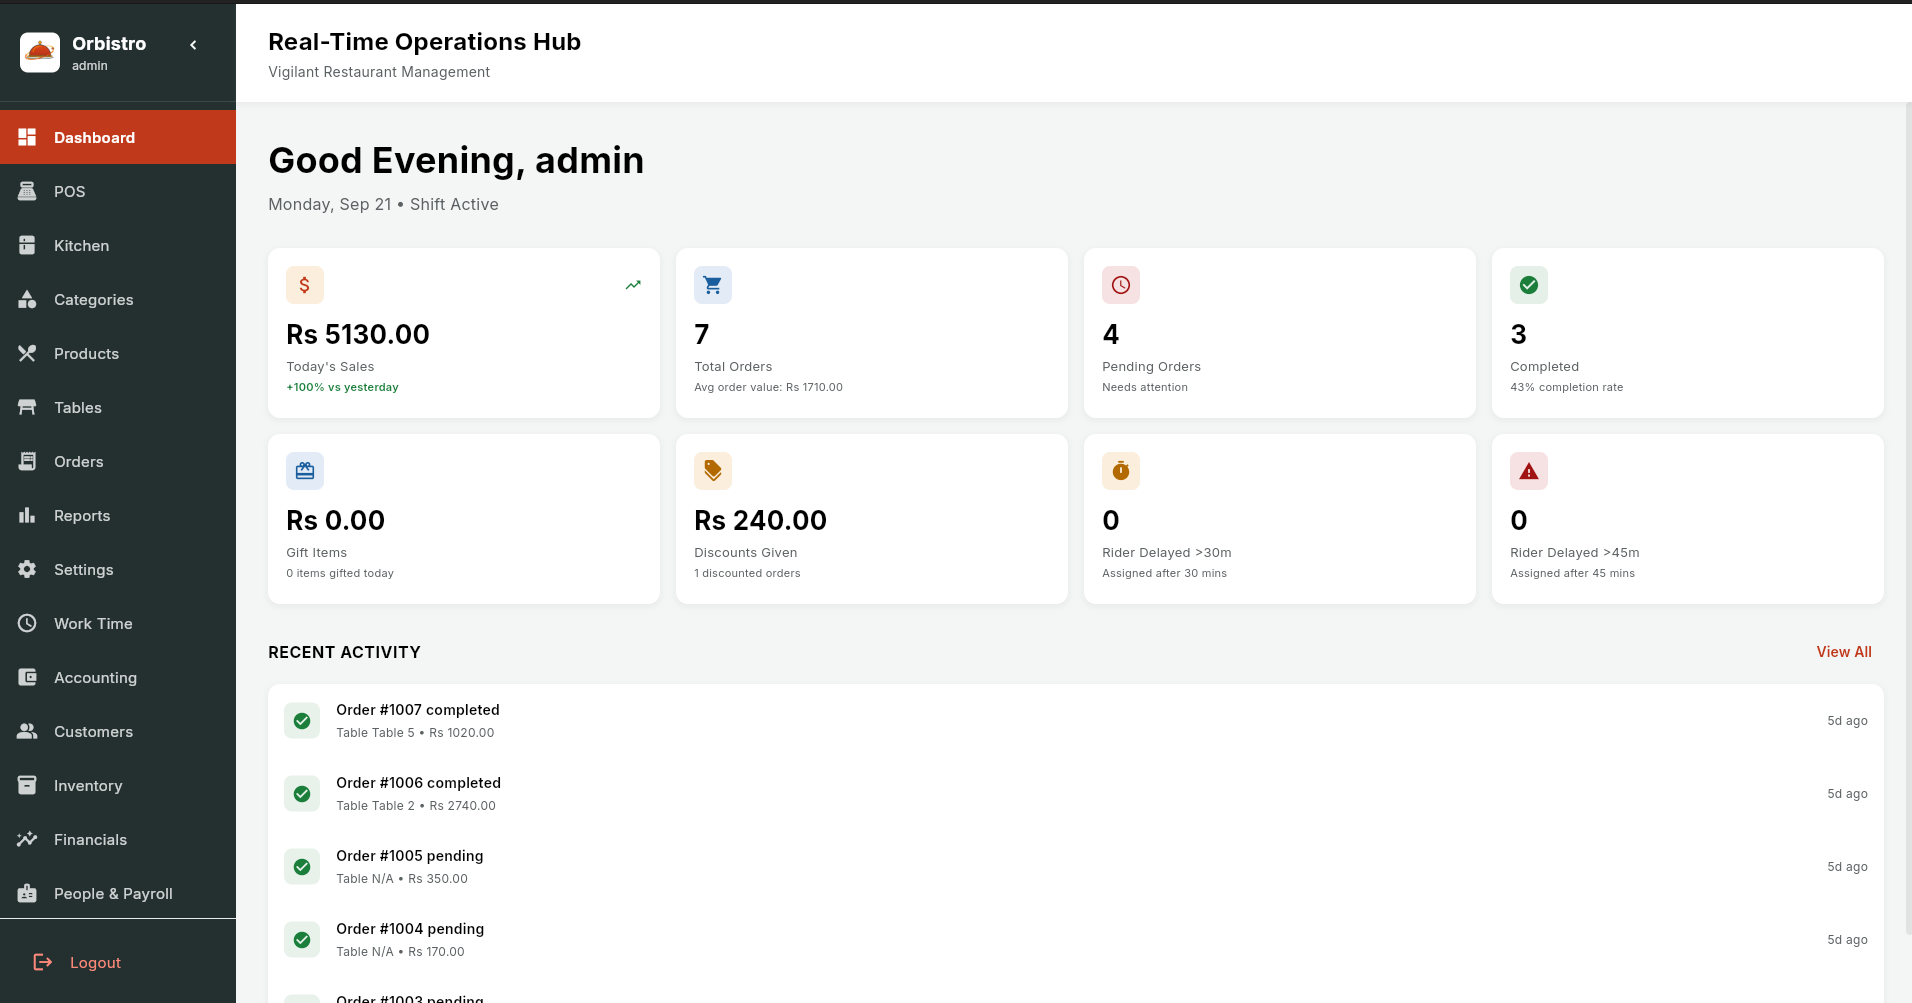The width and height of the screenshot is (1912, 1003).
Task: Open the Customers people icon
Action: (x=27, y=731)
